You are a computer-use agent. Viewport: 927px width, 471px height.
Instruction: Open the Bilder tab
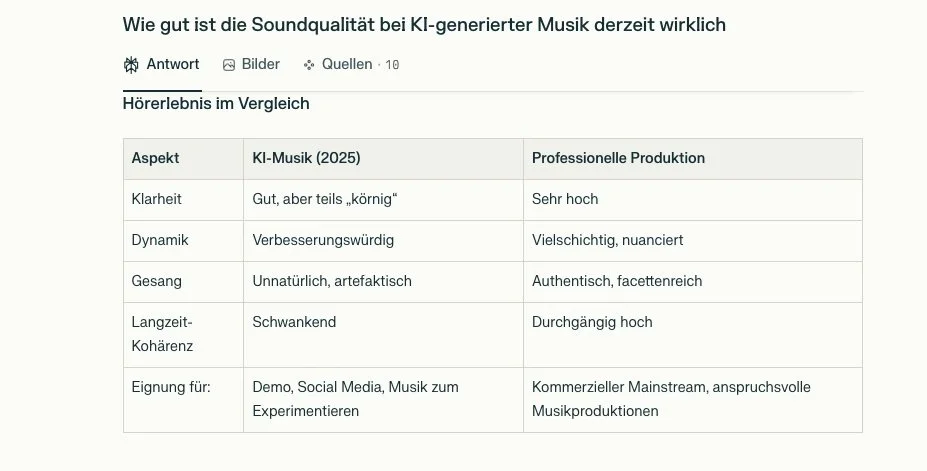pyautogui.click(x=251, y=64)
